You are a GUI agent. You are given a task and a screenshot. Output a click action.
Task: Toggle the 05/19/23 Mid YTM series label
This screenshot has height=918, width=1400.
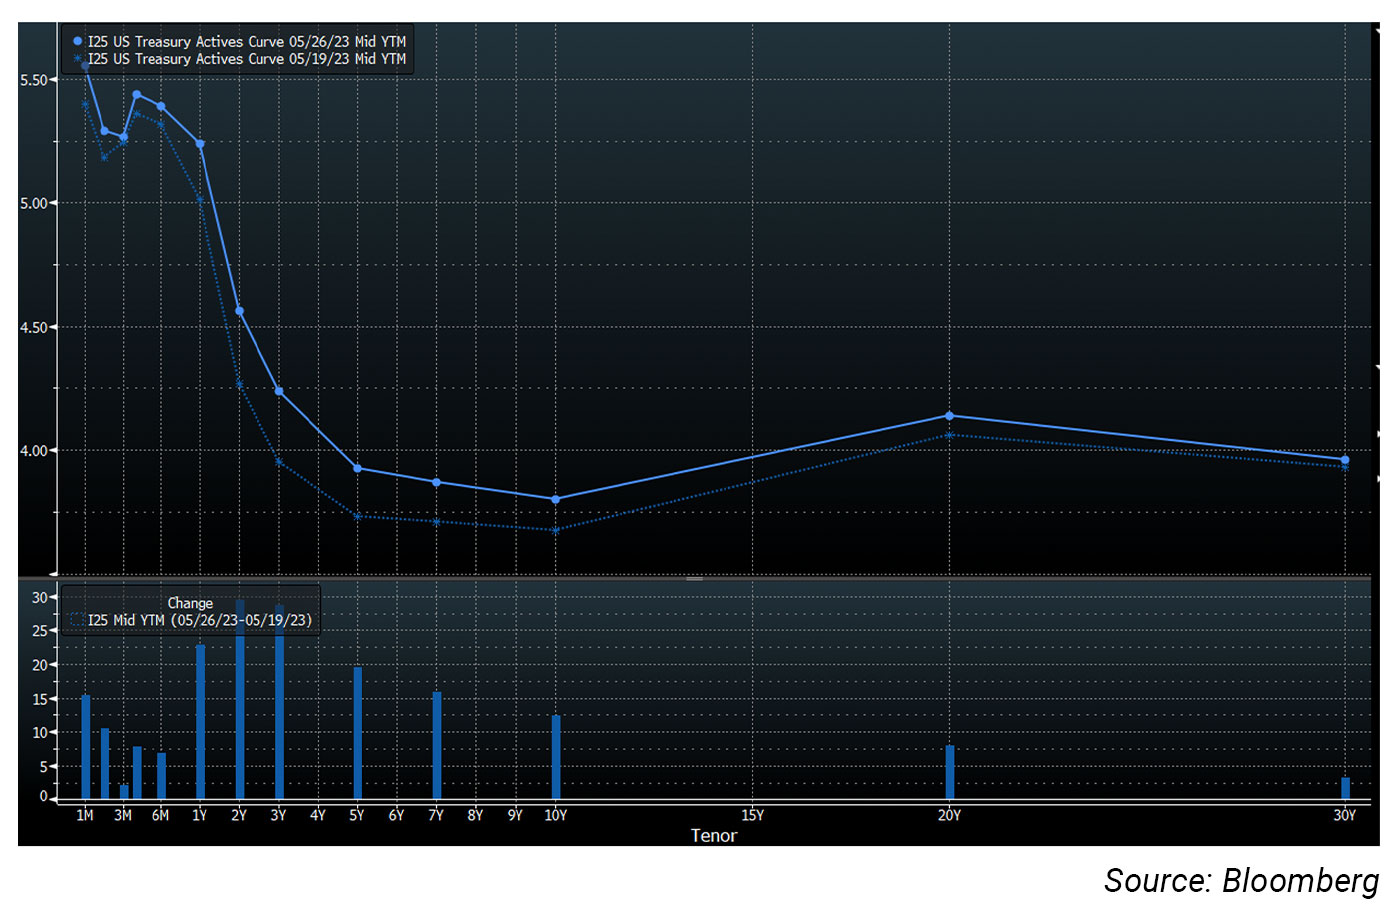(x=247, y=59)
